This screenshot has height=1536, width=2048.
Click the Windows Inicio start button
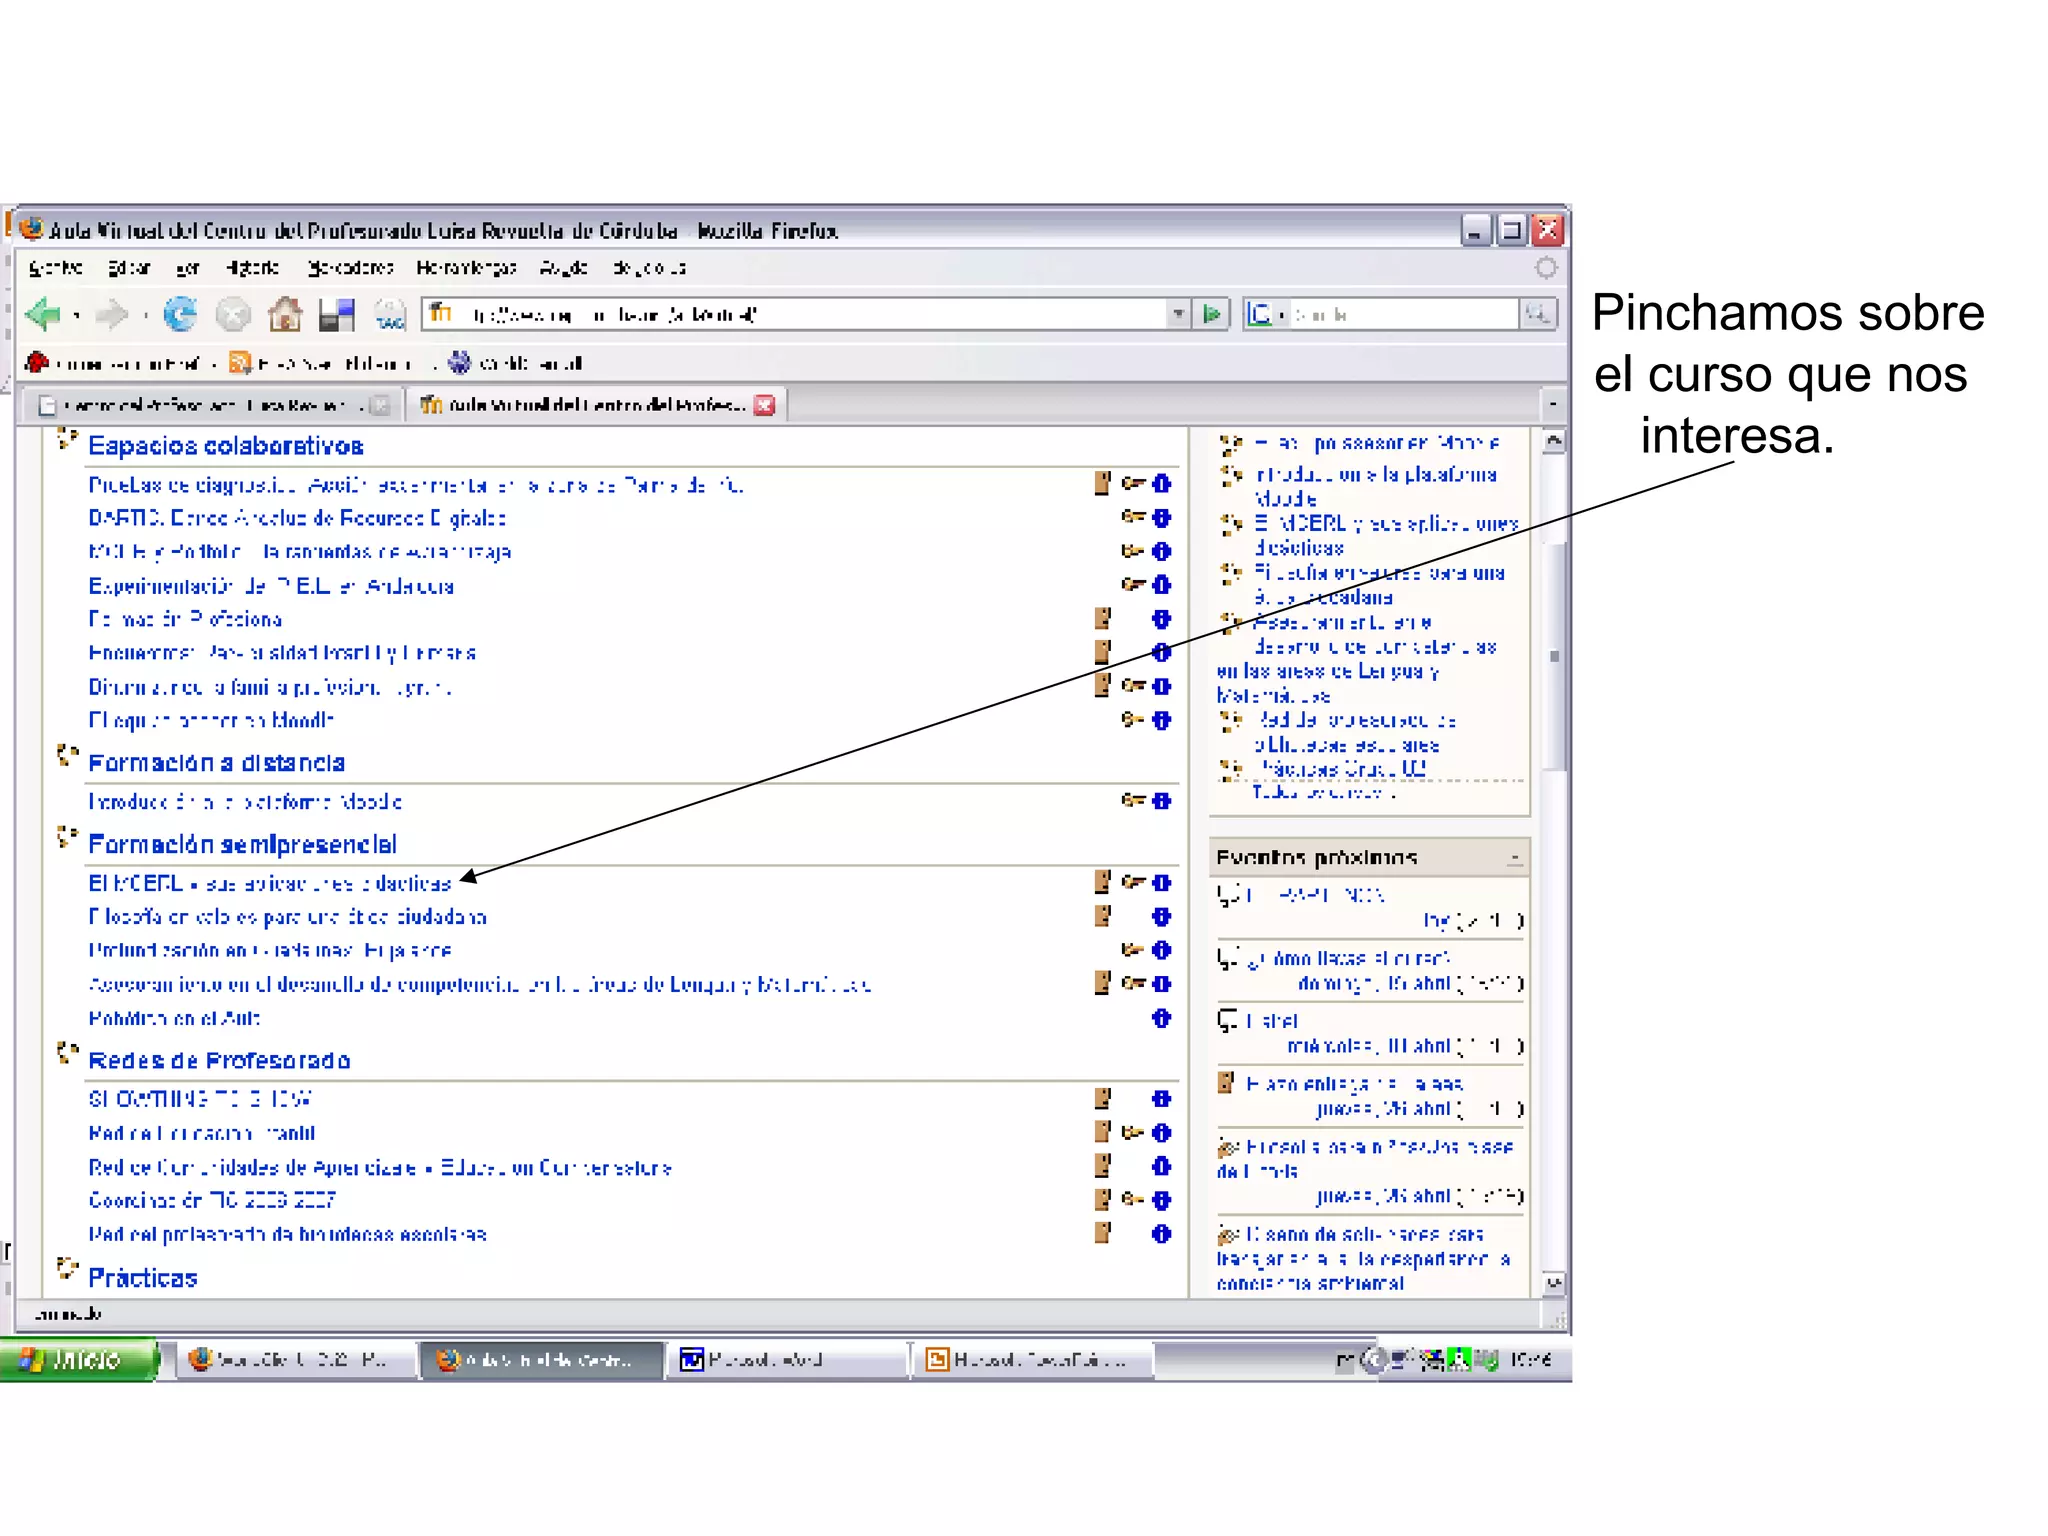(78, 1360)
